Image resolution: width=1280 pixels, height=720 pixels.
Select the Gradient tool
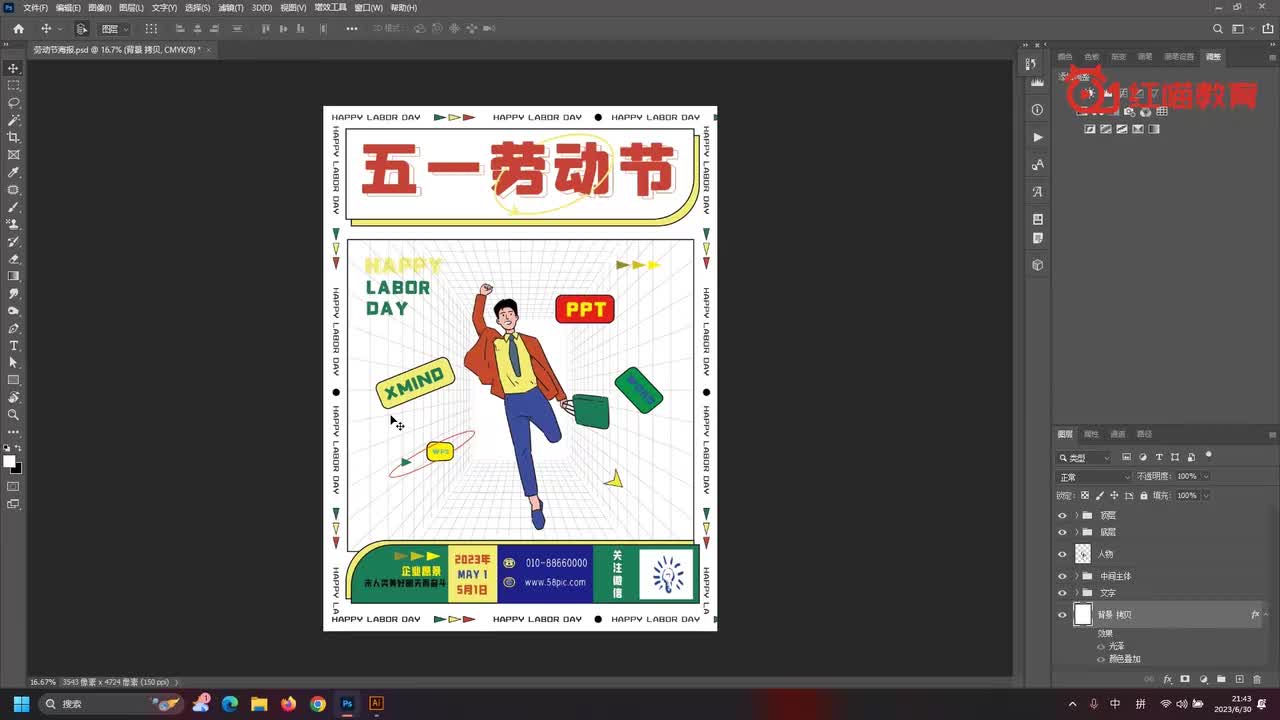click(14, 276)
